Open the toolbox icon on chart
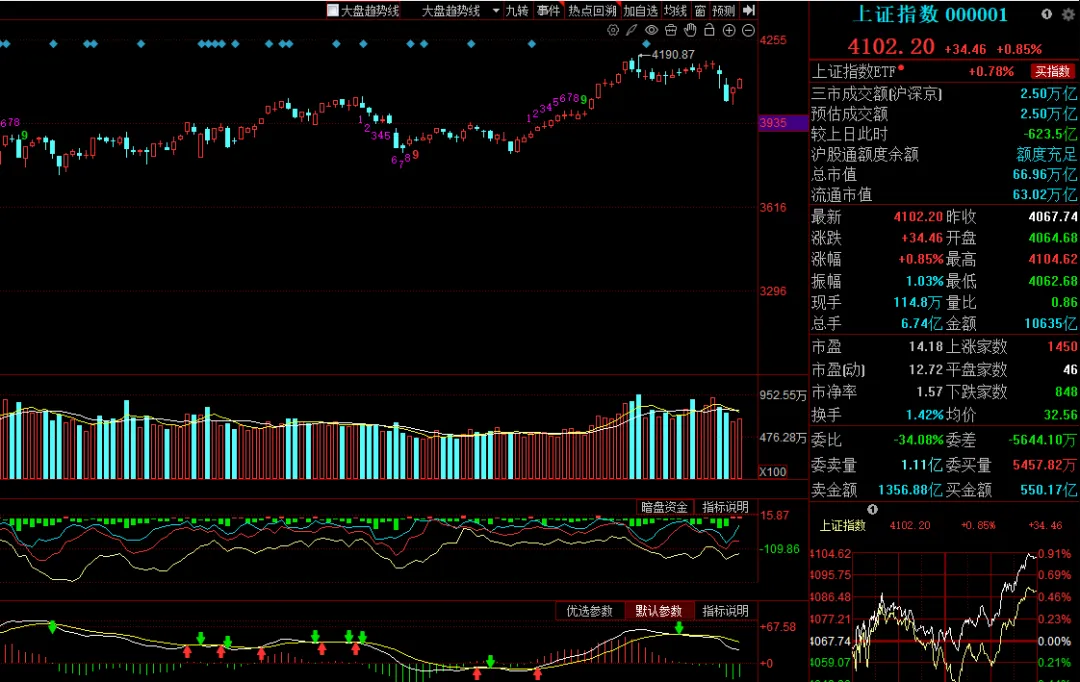This screenshot has width=1080, height=682. pyautogui.click(x=670, y=30)
